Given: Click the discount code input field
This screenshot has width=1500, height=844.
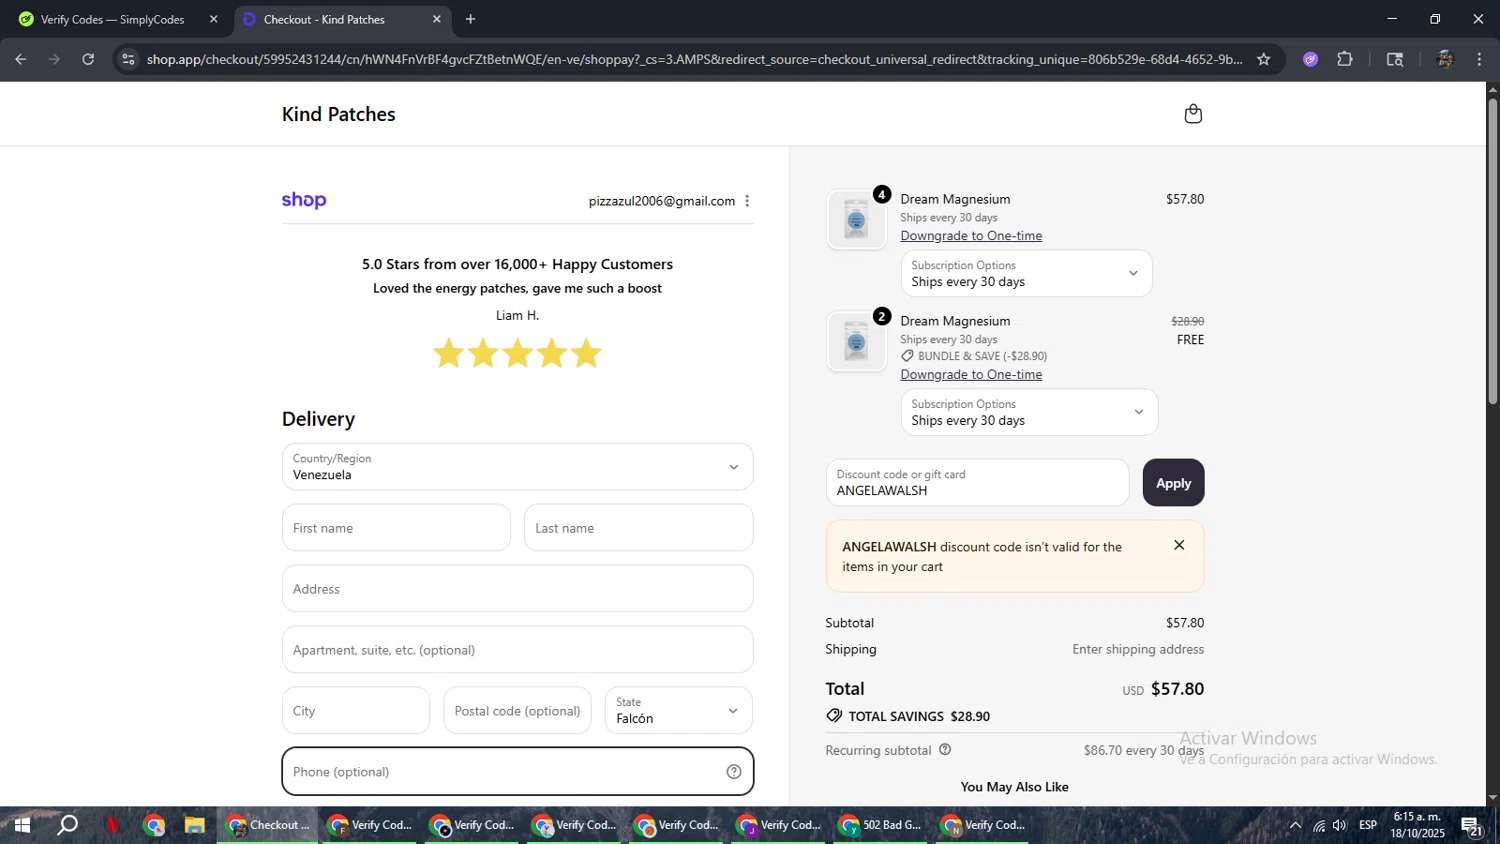Looking at the screenshot, I should pyautogui.click(x=977, y=483).
